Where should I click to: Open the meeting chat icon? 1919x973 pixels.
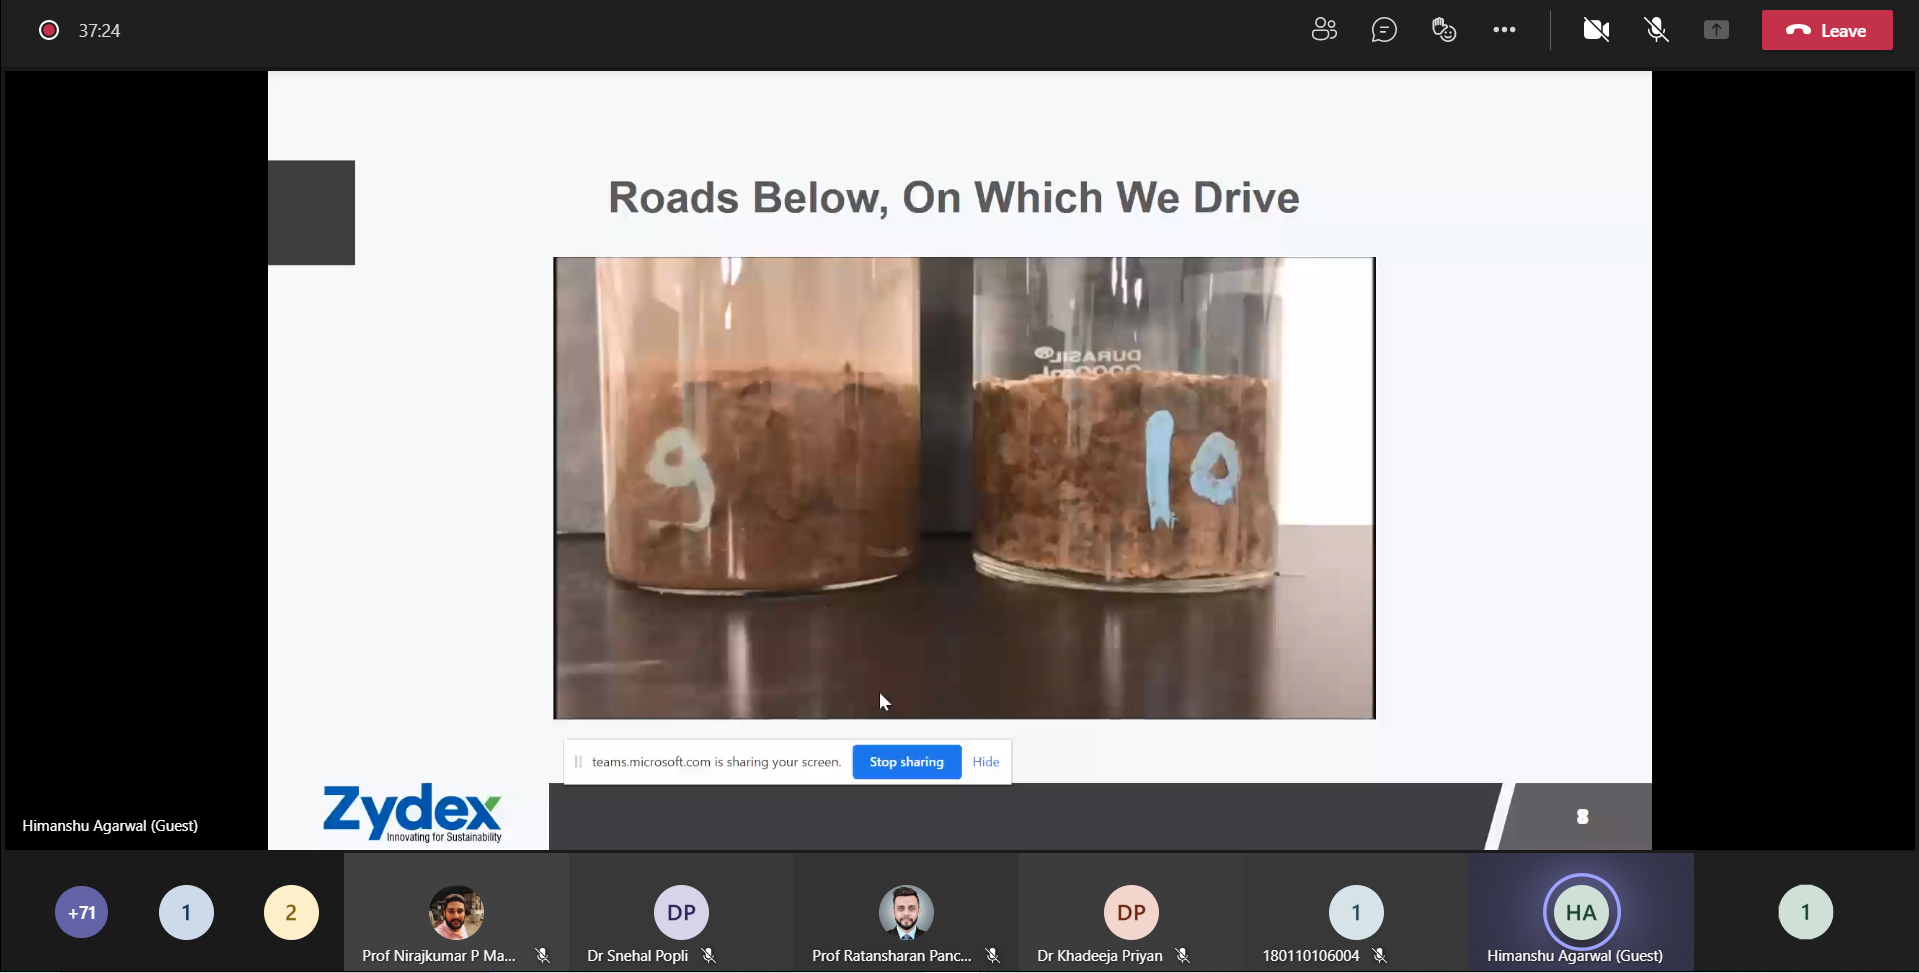pos(1384,30)
